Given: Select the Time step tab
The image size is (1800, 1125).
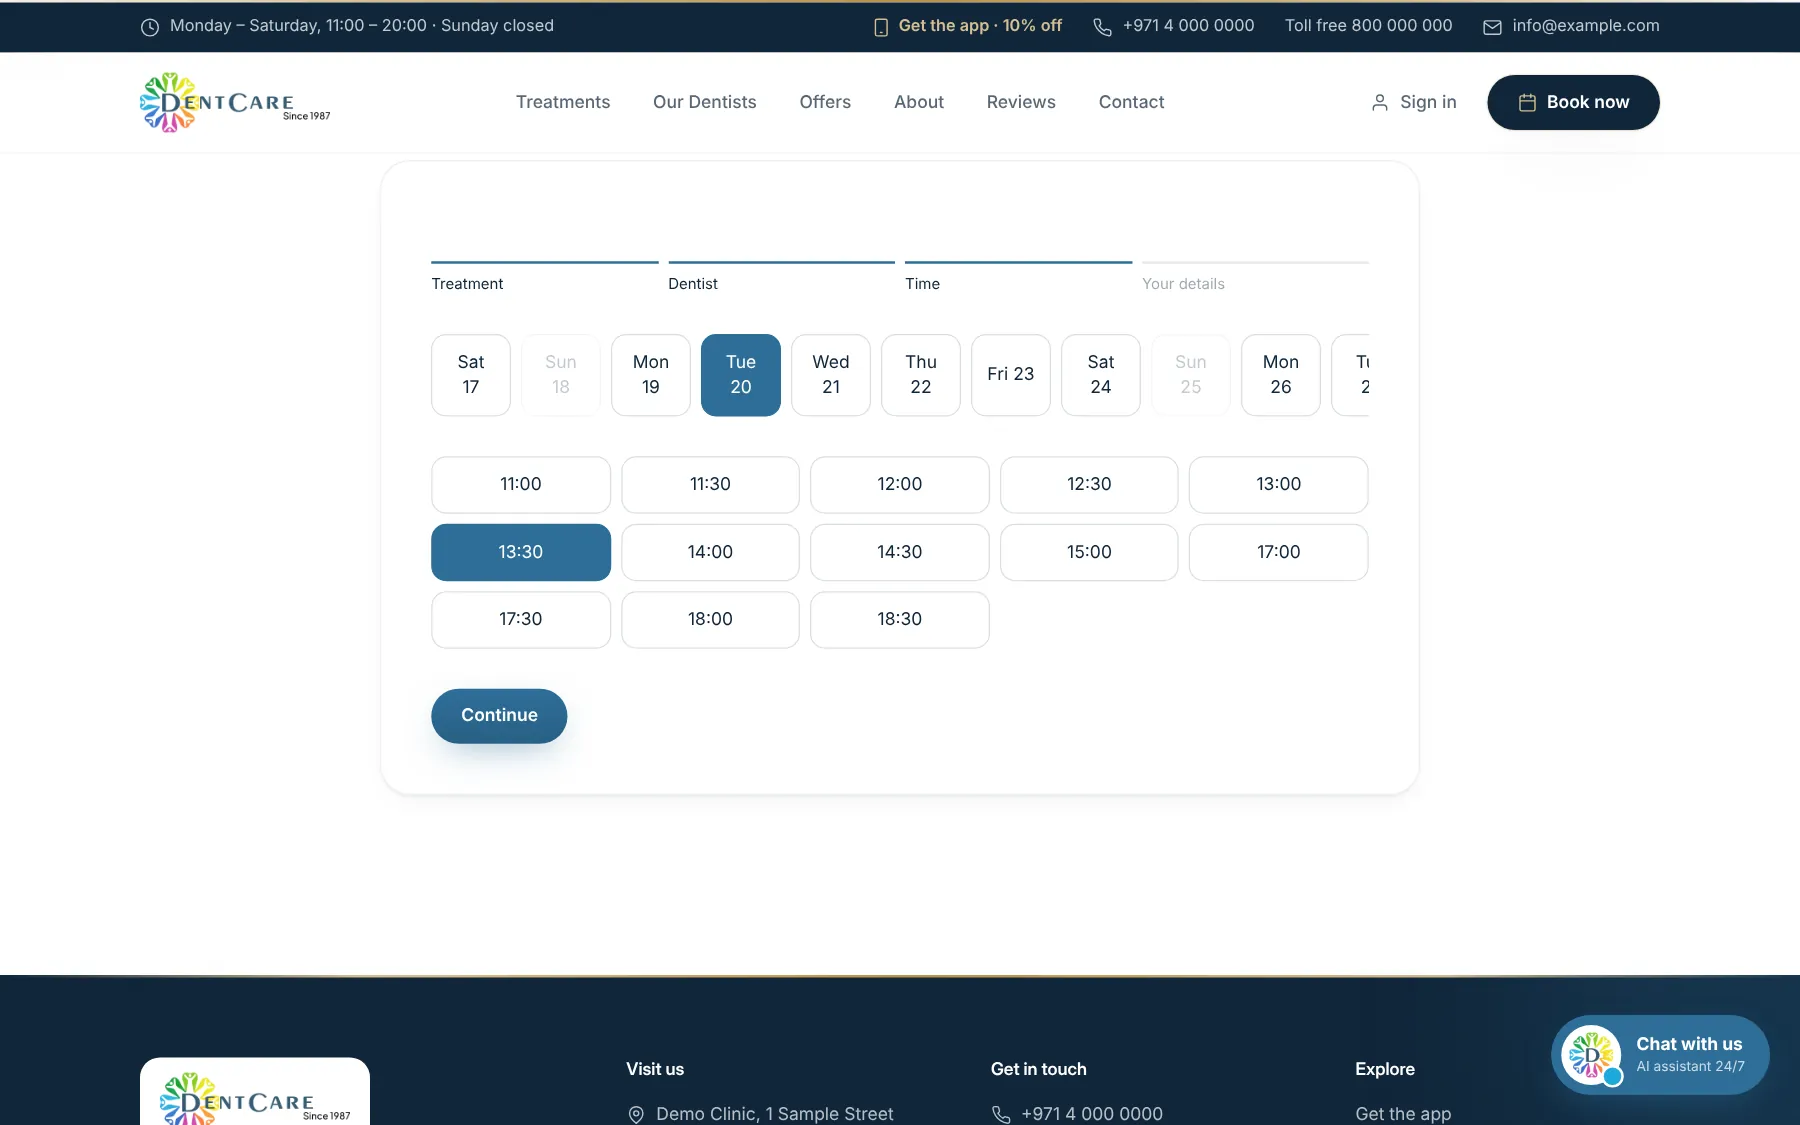Looking at the screenshot, I should (x=1018, y=277).
